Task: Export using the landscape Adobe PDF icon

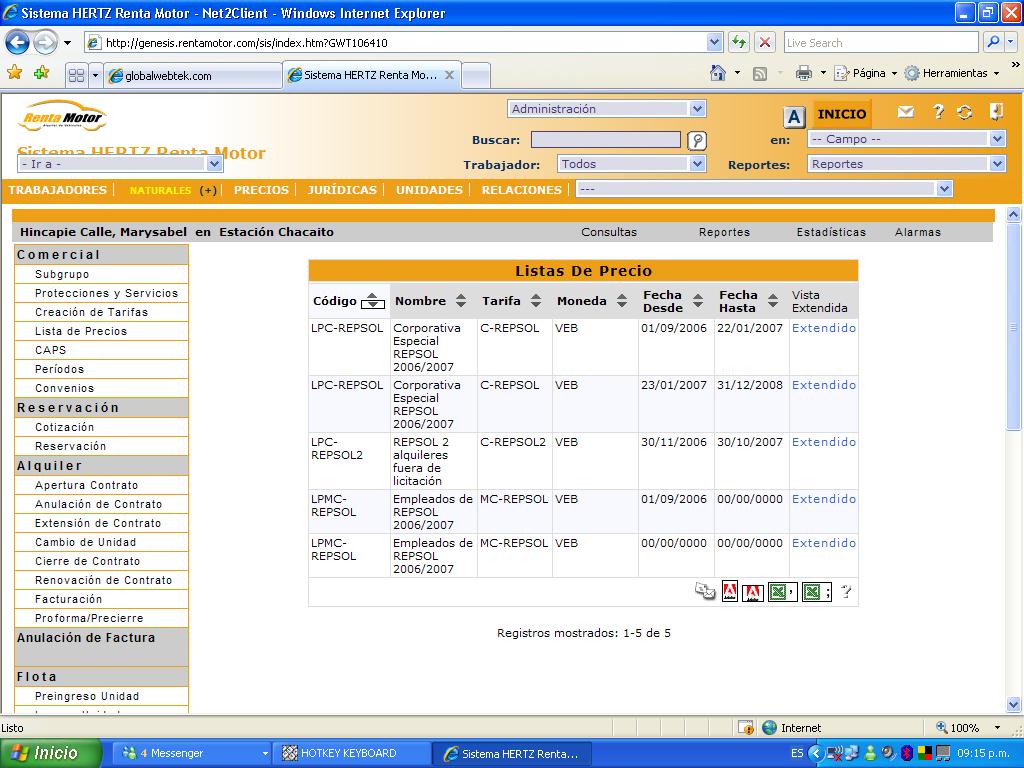Action: point(752,592)
